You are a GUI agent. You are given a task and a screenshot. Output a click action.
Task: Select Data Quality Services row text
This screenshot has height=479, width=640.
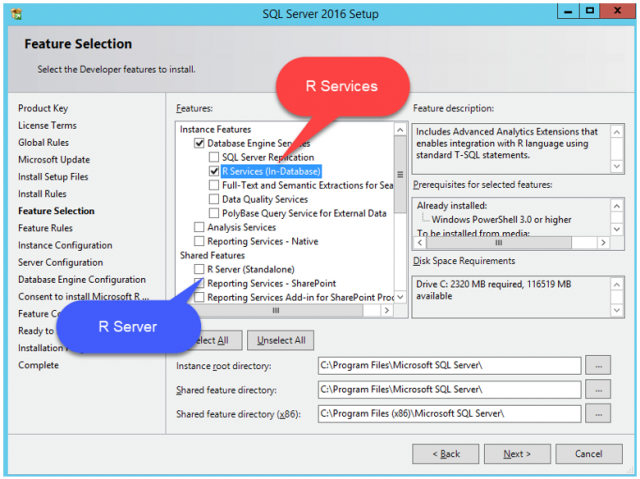click(265, 199)
